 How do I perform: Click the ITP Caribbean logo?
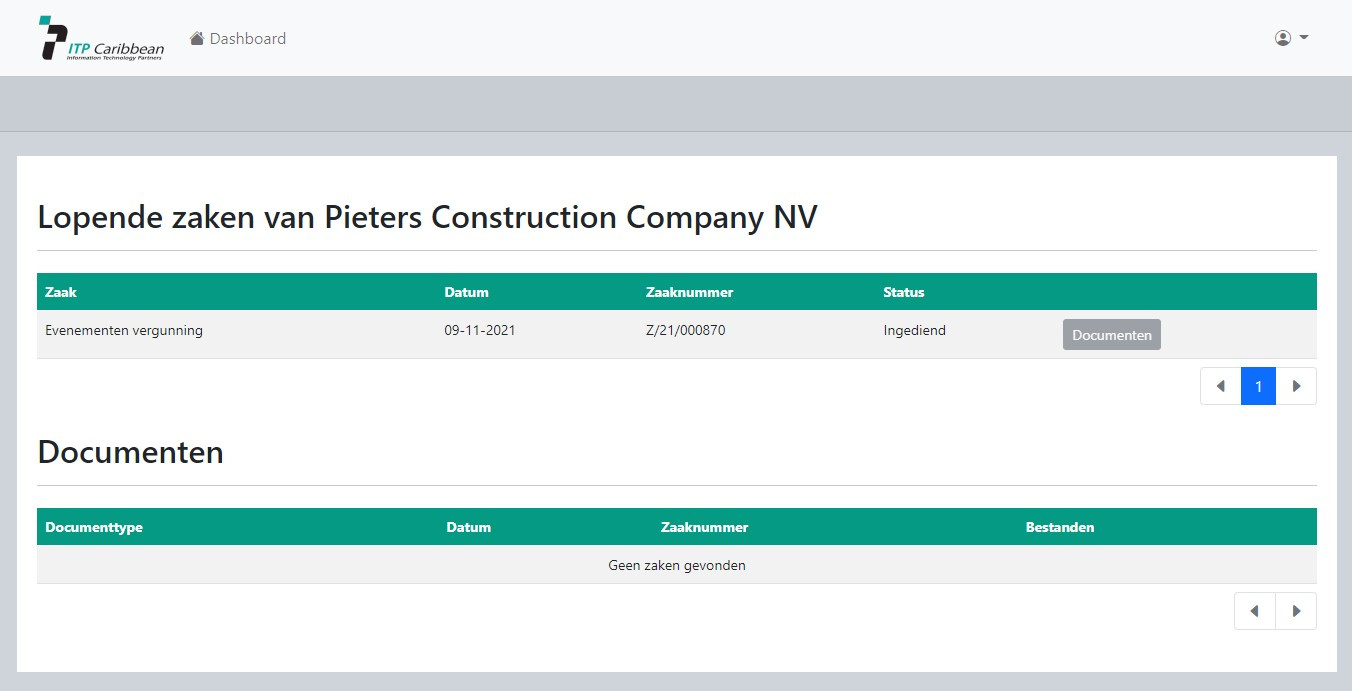[101, 38]
